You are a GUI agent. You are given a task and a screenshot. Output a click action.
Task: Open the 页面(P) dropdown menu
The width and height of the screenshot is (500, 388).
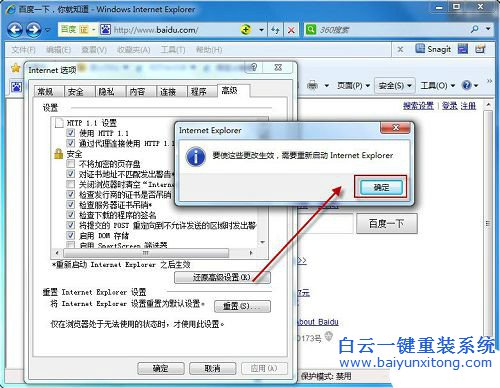click(x=353, y=86)
